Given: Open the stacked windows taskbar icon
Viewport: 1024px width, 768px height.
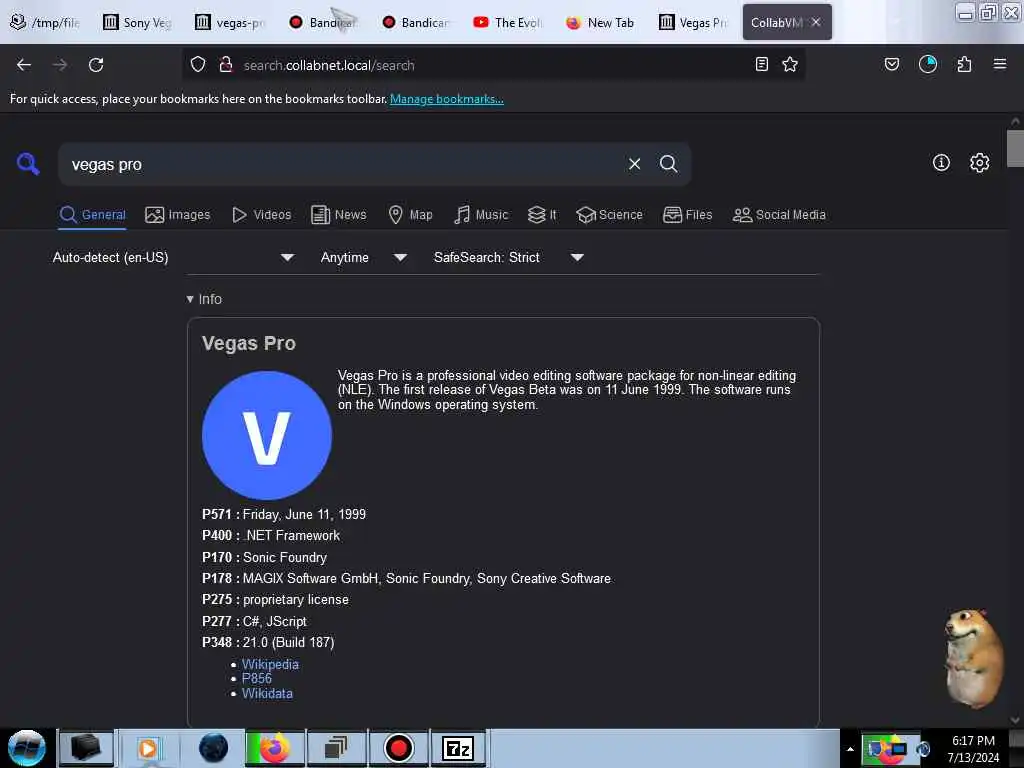Looking at the screenshot, I should tap(336, 748).
